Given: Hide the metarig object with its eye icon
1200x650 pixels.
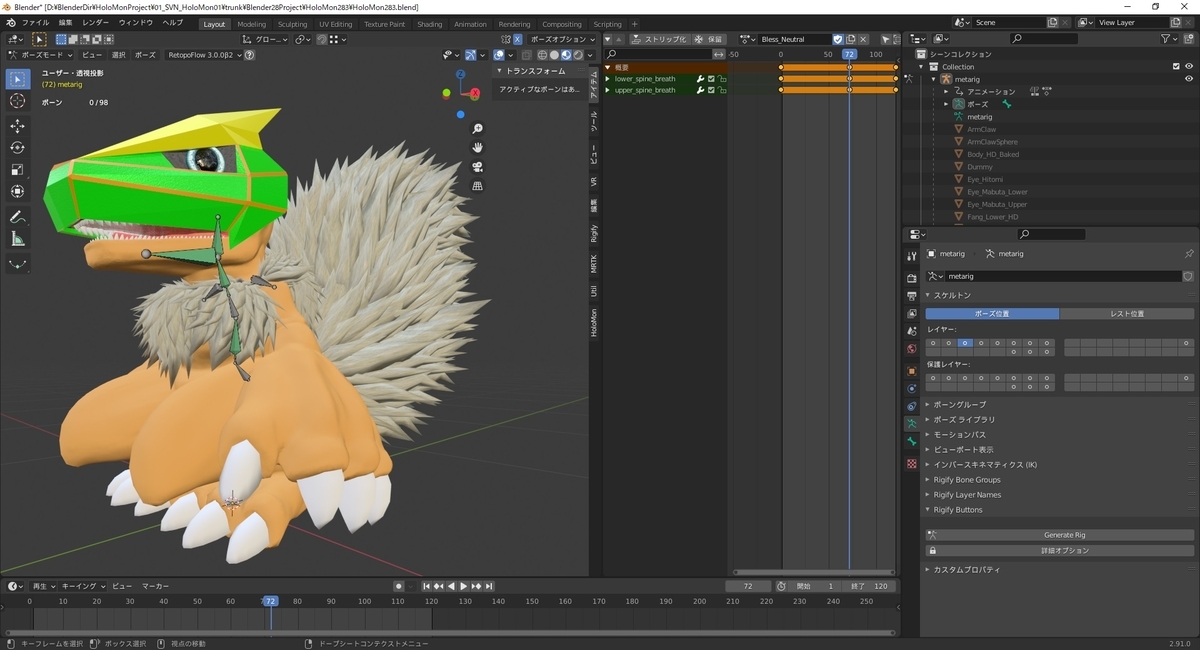Looking at the screenshot, I should tap(1189, 79).
